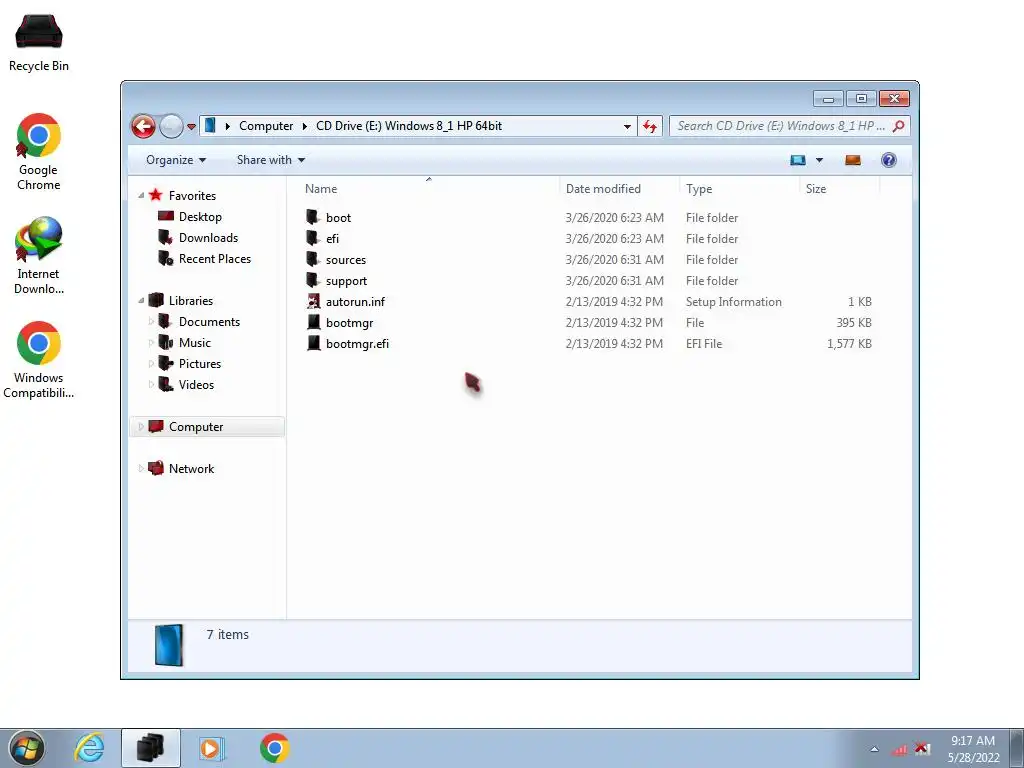Open the view options dropdown arrow
The width and height of the screenshot is (1024, 768).
(820, 160)
